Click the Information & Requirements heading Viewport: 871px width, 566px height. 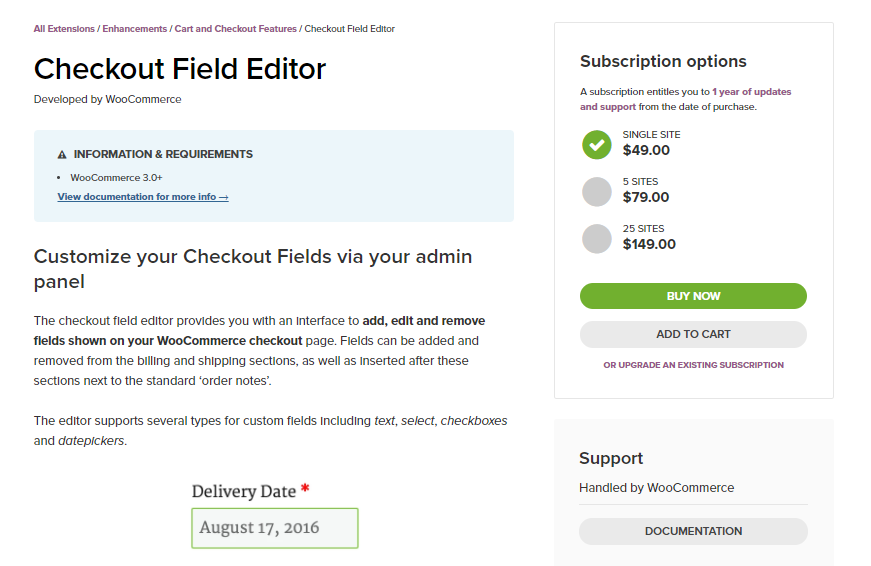coord(163,155)
